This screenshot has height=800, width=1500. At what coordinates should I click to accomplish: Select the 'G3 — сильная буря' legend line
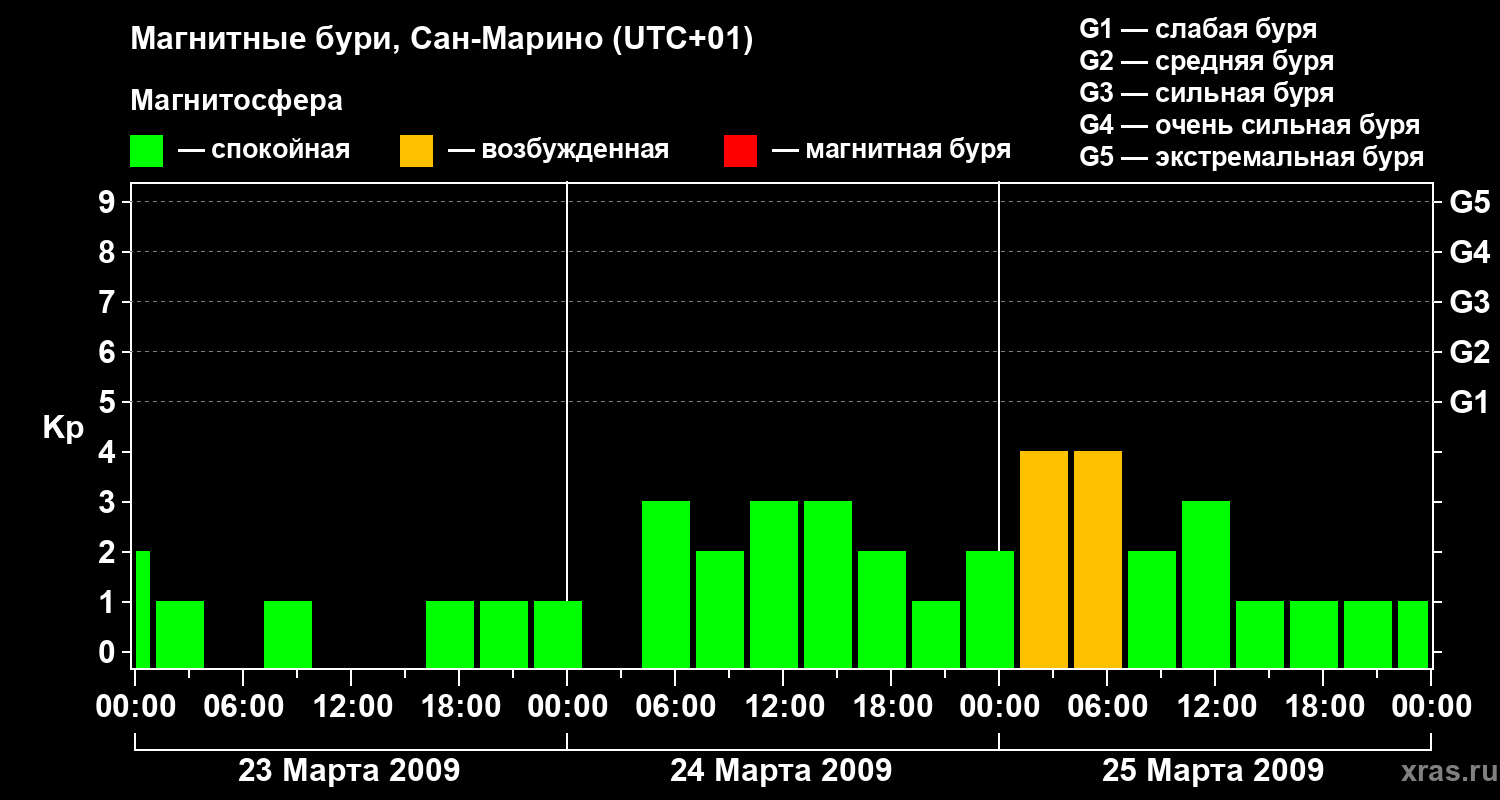1206,93
